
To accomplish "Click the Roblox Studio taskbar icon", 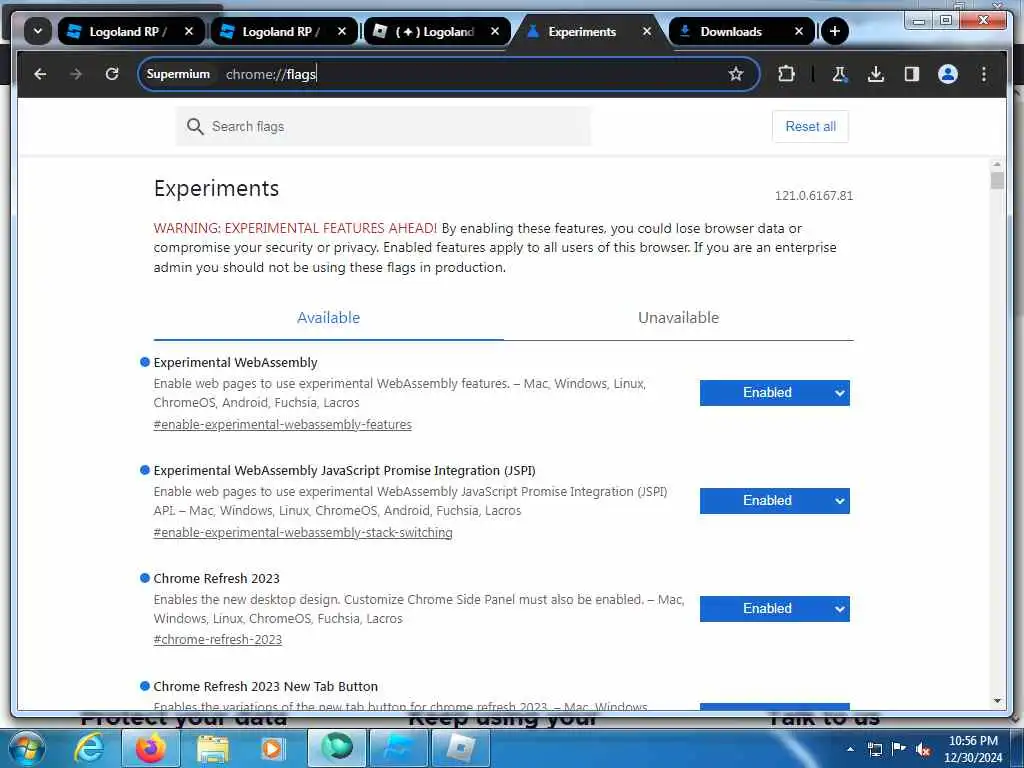I will click(398, 747).
